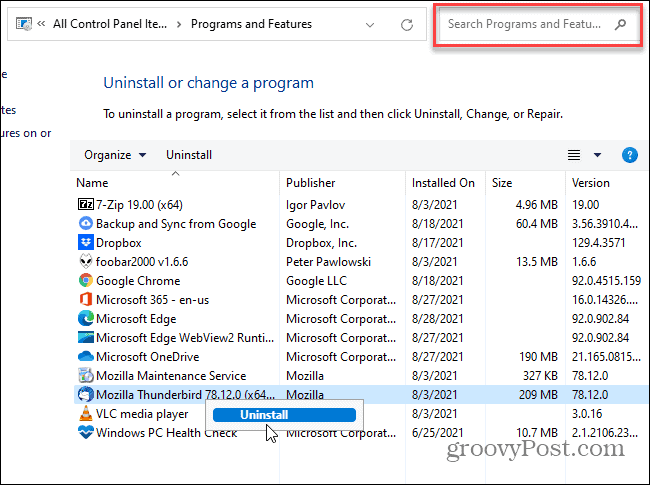Sort by the Name column header
The width and height of the screenshot is (650, 485).
point(92,183)
